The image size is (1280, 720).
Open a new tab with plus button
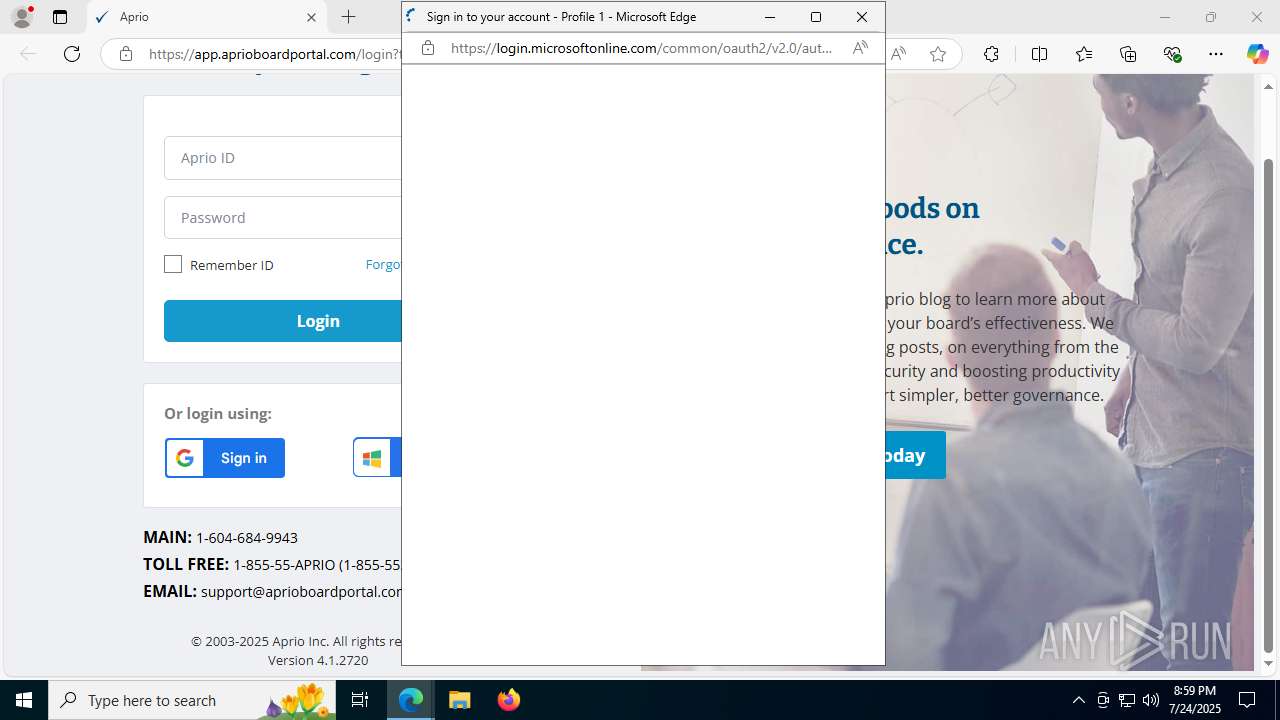click(x=348, y=17)
